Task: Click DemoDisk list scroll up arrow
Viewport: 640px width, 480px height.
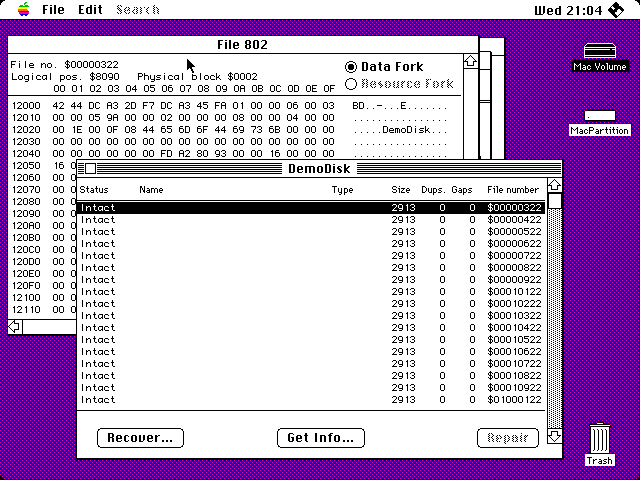Action: tap(554, 186)
